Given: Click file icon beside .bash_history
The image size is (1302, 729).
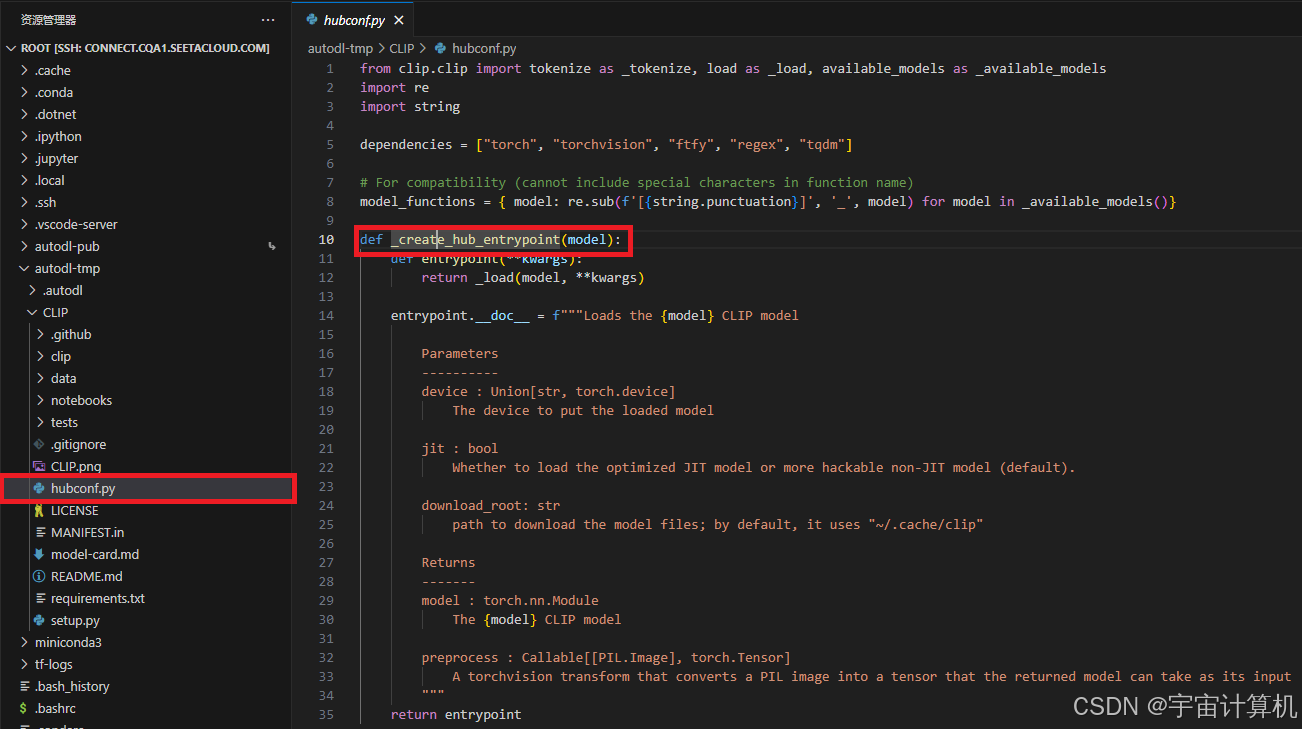Looking at the screenshot, I should (x=24, y=686).
